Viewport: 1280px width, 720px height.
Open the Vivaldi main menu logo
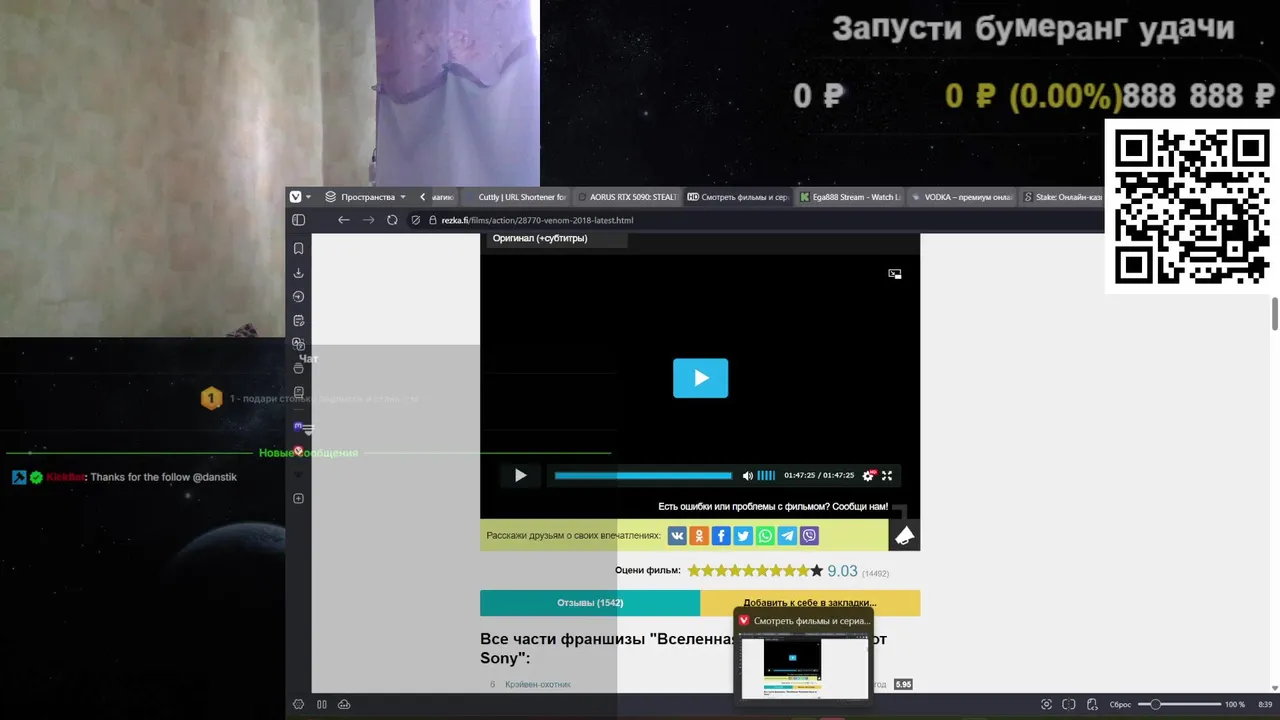[x=295, y=197]
